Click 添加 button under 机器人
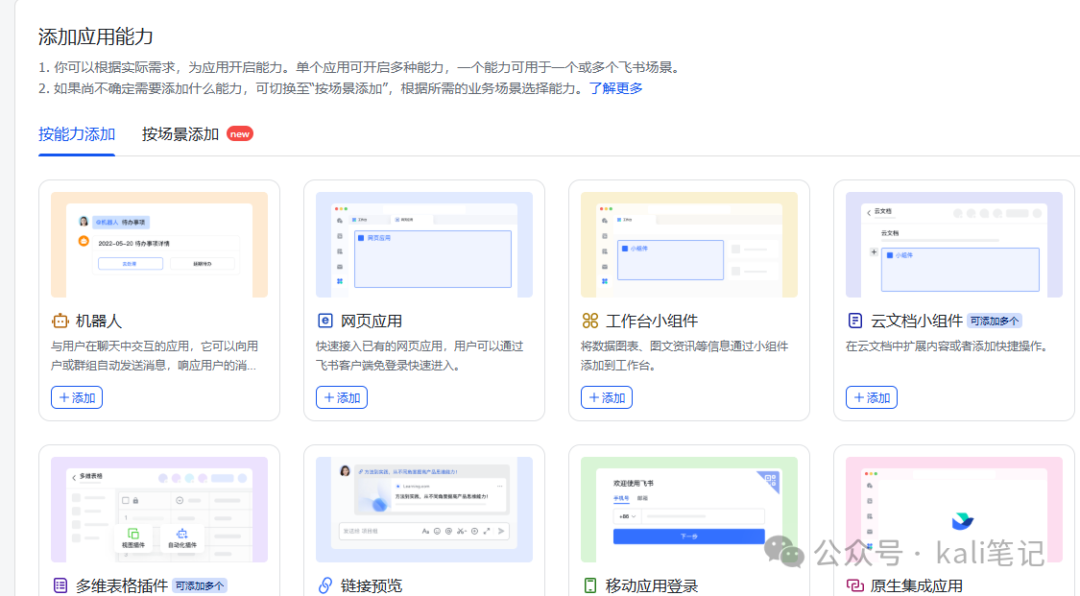 pyautogui.click(x=77, y=397)
